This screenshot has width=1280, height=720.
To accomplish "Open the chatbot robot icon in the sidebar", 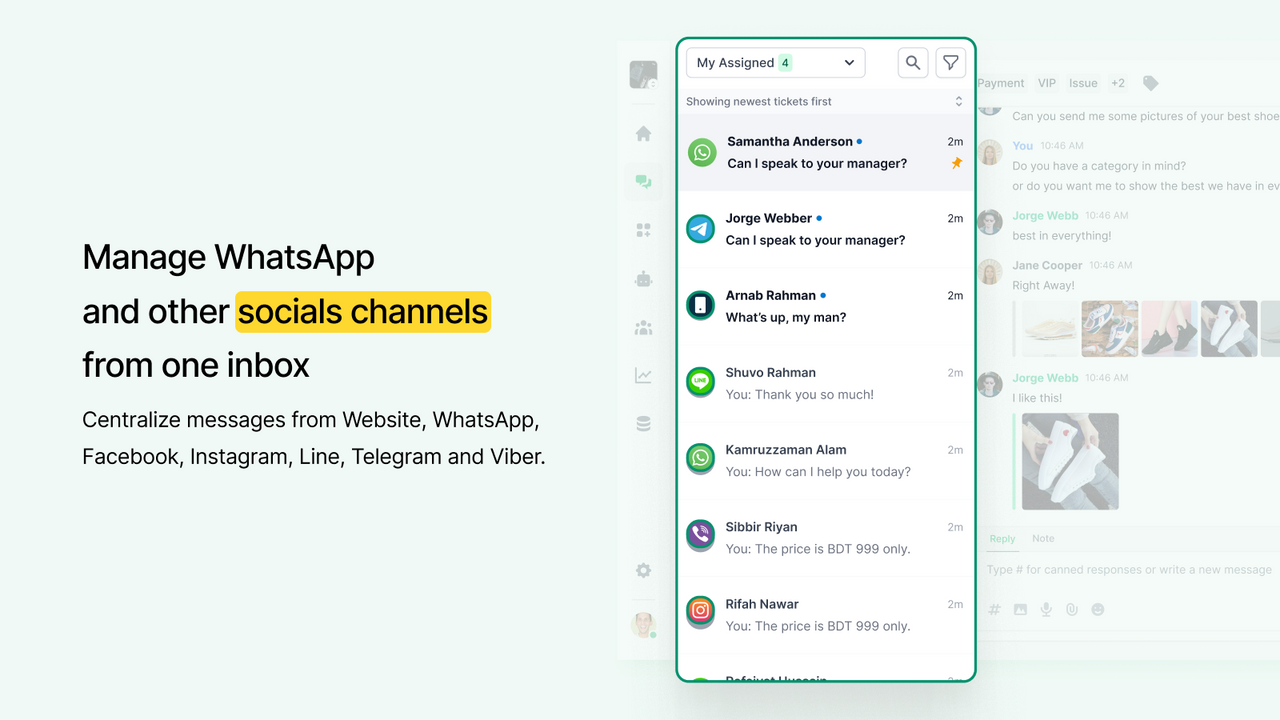I will [643, 279].
